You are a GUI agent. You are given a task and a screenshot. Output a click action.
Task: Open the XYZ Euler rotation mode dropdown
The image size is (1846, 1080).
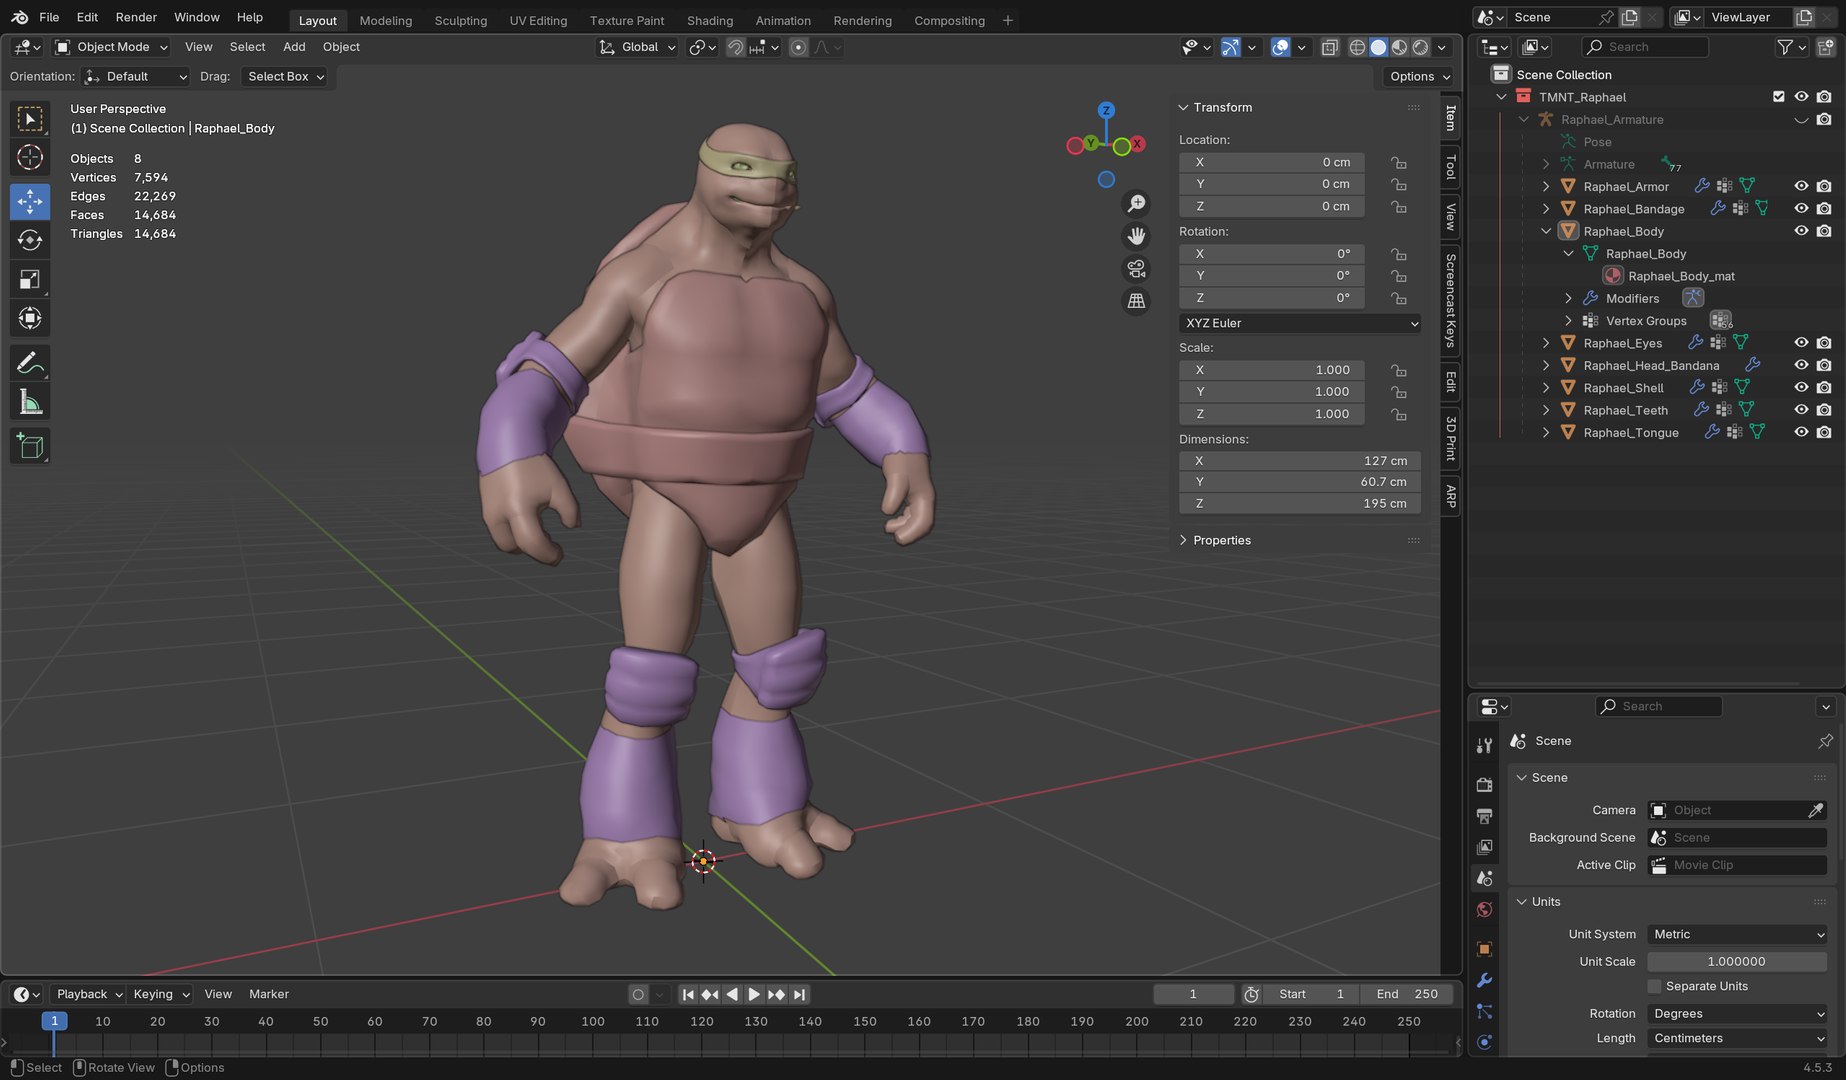click(x=1300, y=323)
